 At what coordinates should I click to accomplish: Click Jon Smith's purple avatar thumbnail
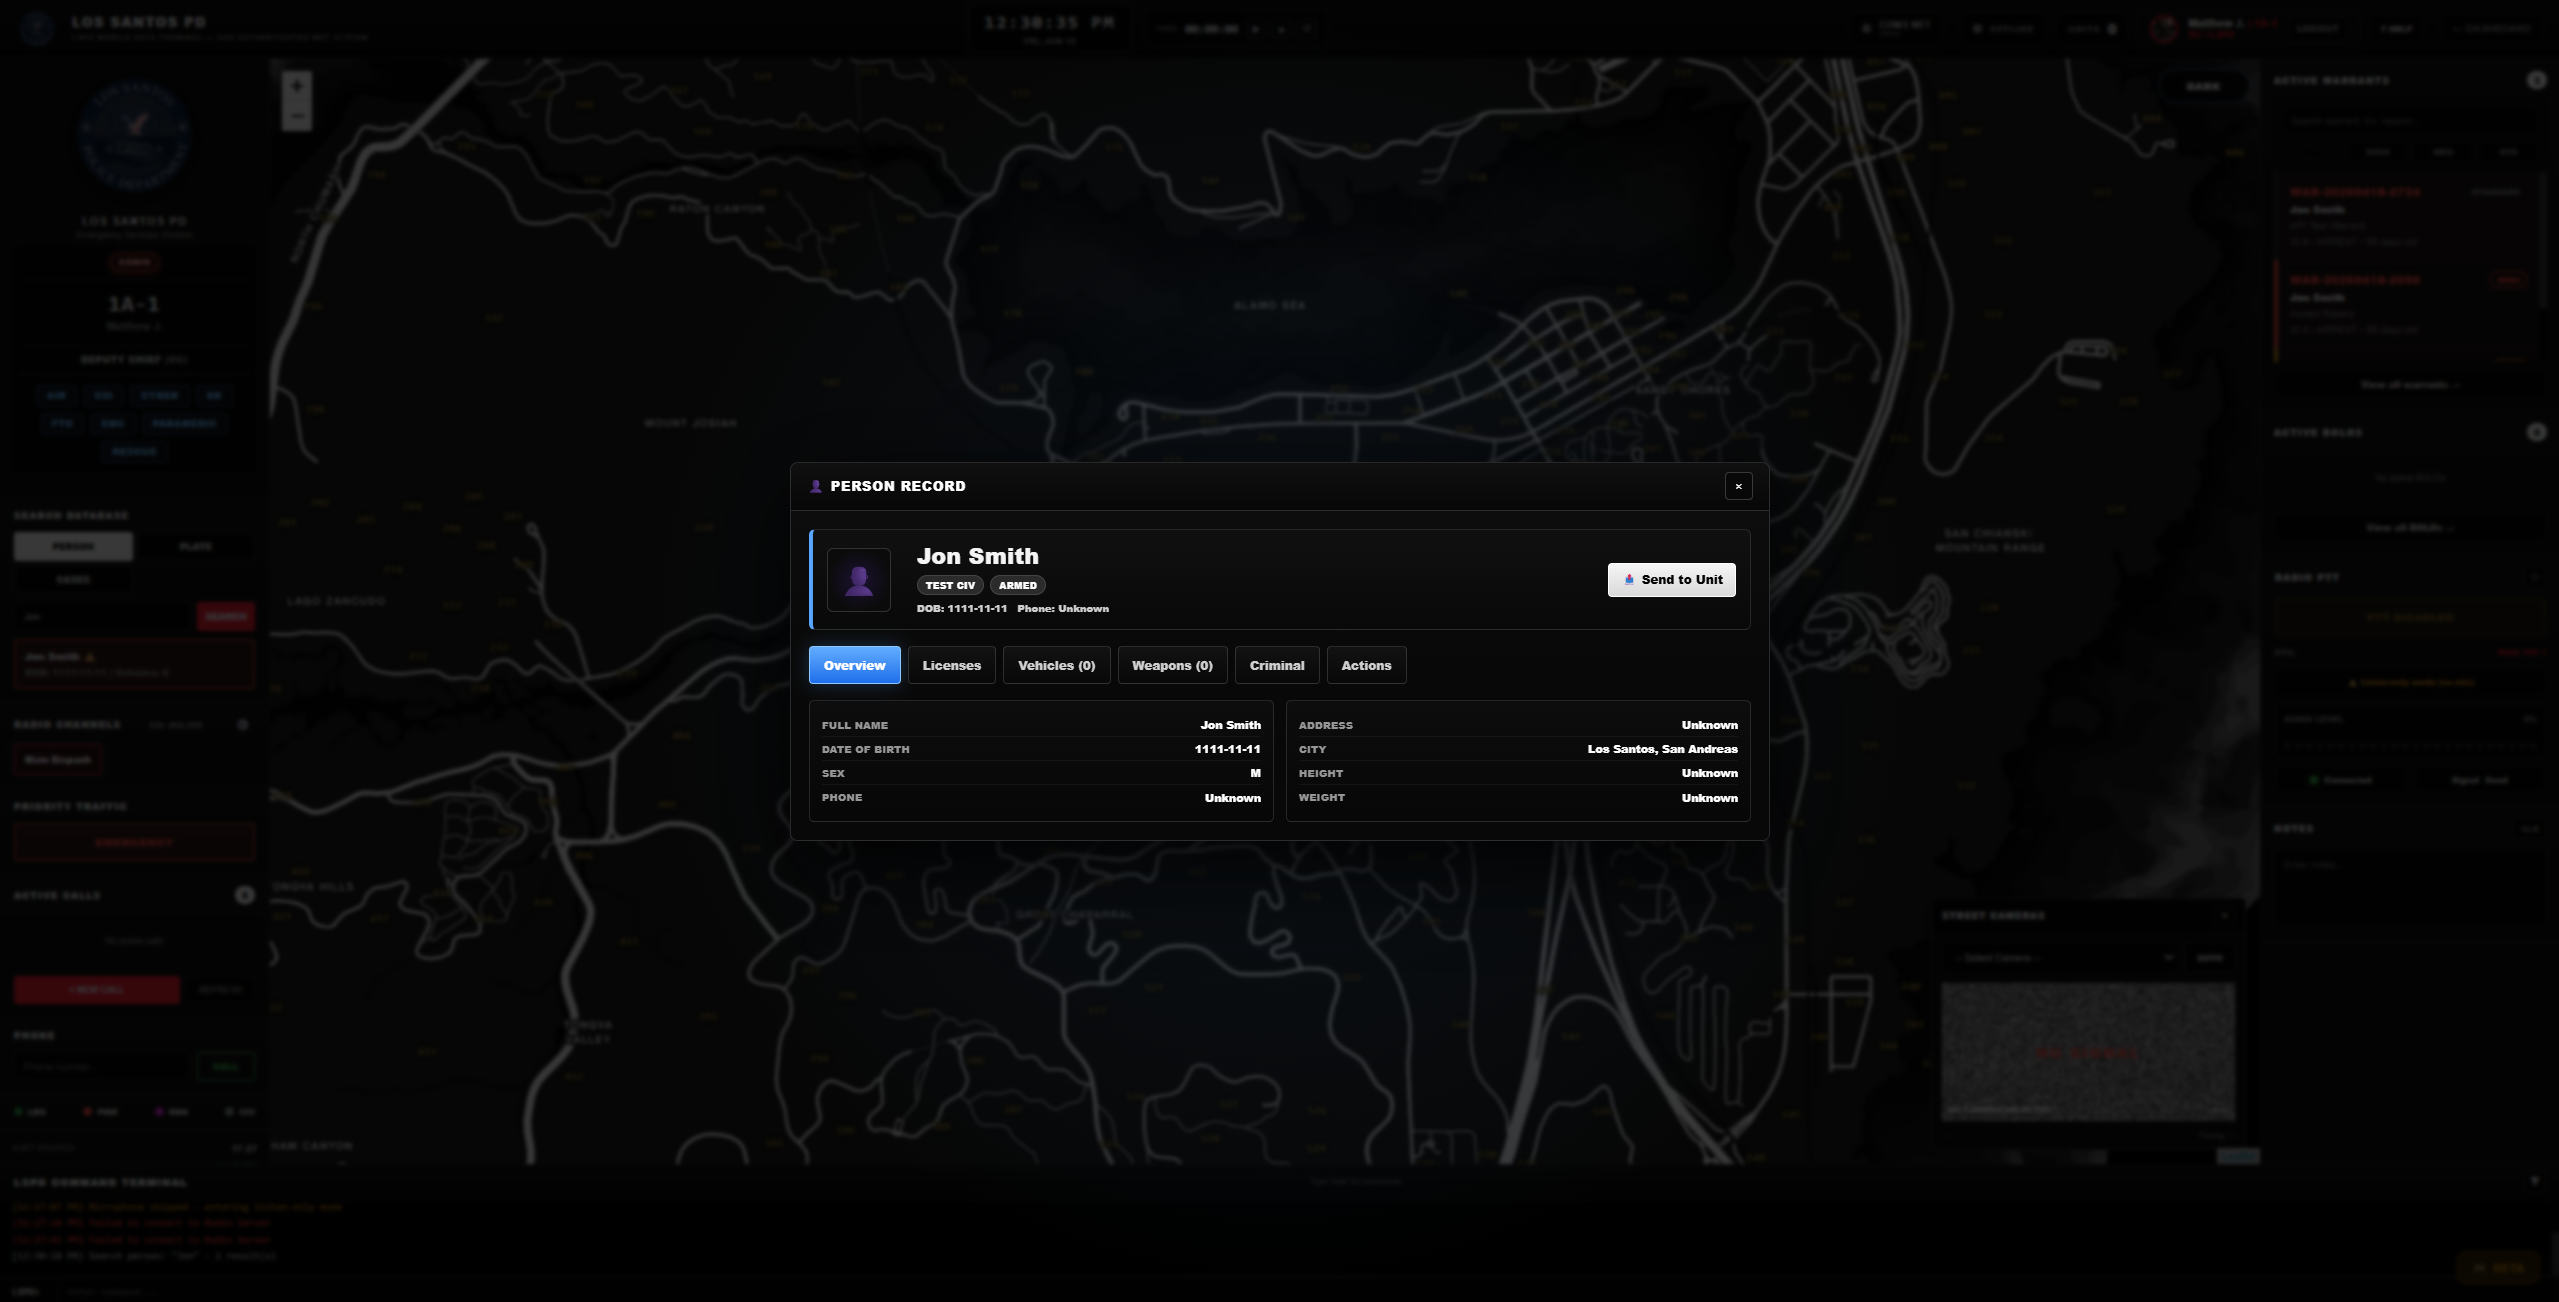pyautogui.click(x=858, y=580)
